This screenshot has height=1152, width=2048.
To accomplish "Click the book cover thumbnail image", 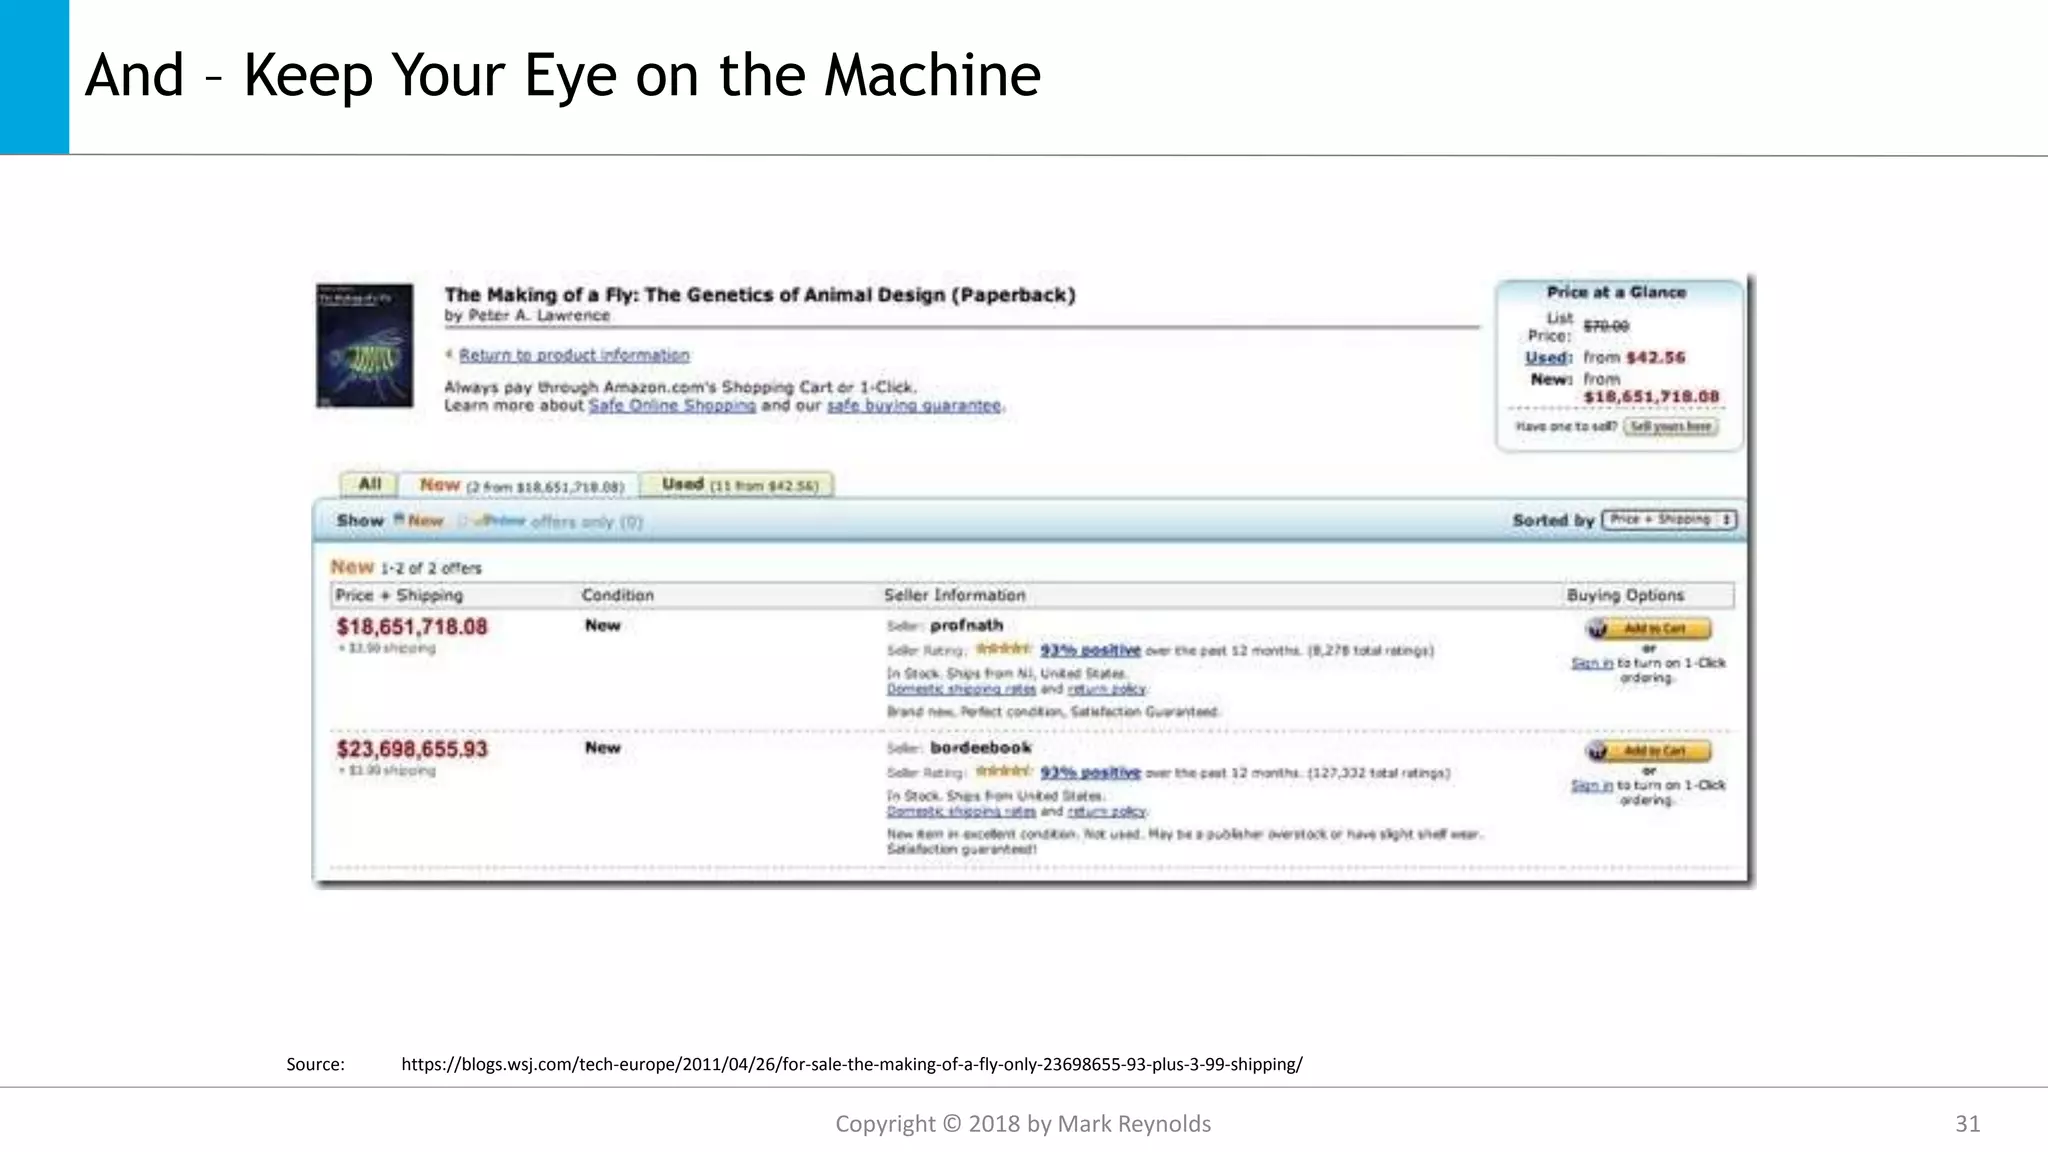I will 365,345.
